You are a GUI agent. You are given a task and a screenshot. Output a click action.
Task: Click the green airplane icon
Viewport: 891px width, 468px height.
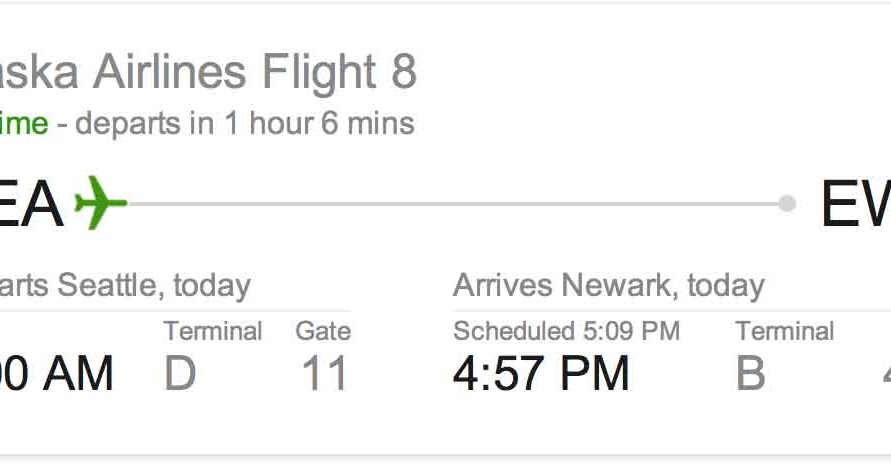point(101,202)
